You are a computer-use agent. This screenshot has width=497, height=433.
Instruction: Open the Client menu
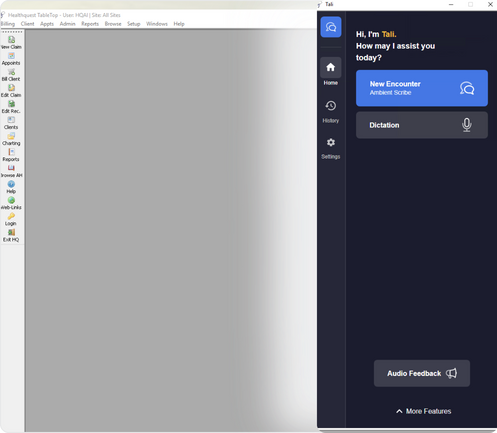tap(27, 24)
